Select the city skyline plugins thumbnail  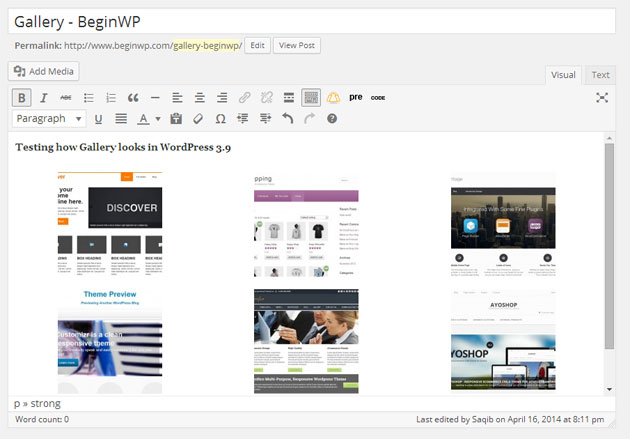coord(503,224)
